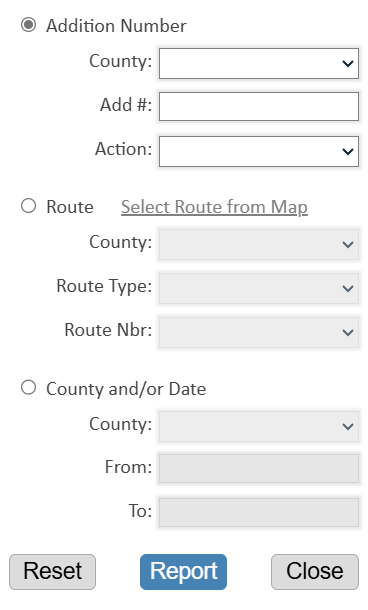Open County dropdown under County and/or Date
Screen dimensions: 368x610
259,426
